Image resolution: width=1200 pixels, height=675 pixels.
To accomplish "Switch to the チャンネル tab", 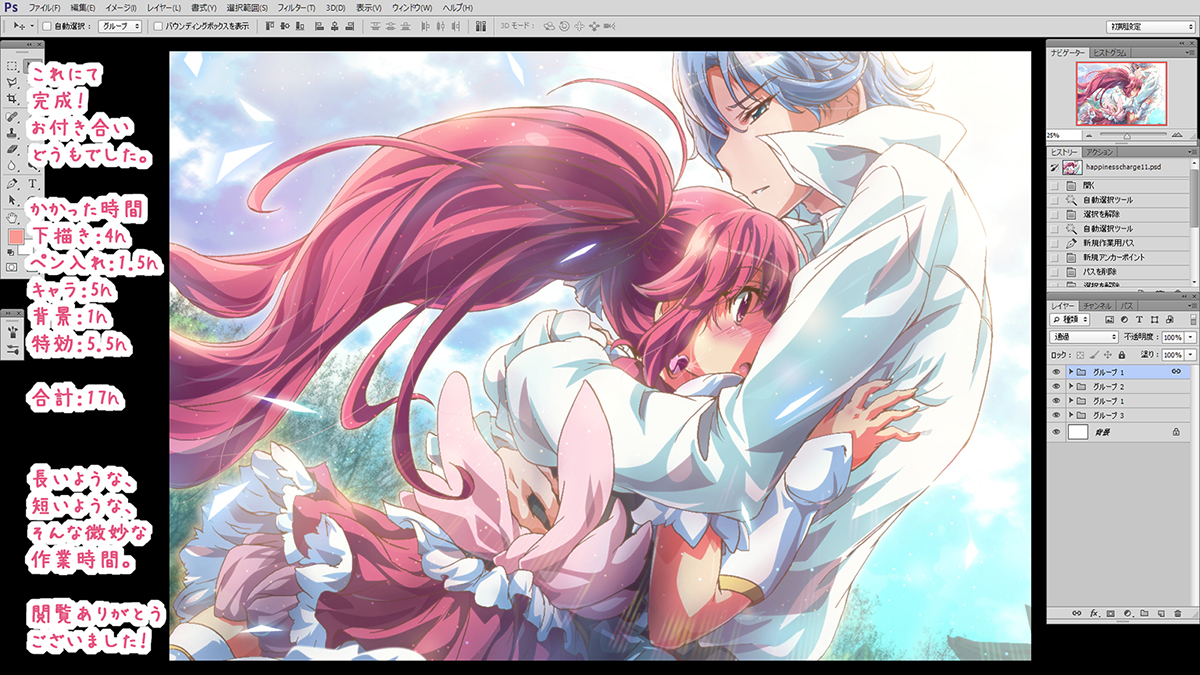I will click(x=1097, y=305).
